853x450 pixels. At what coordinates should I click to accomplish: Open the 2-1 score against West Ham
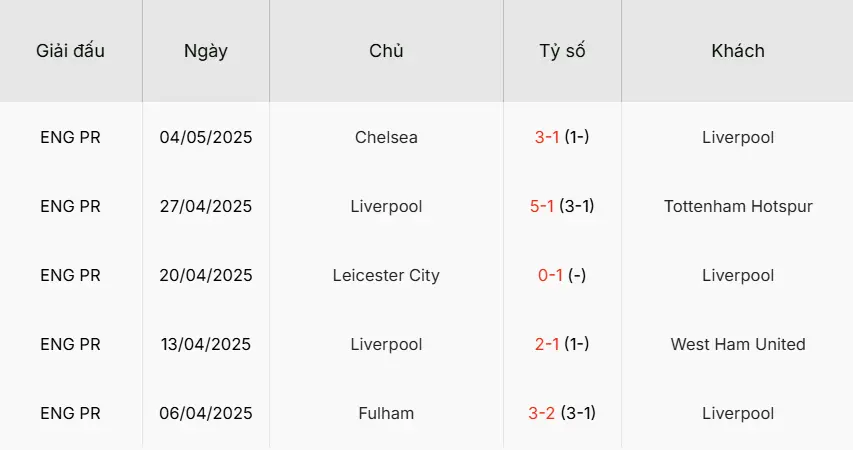click(x=547, y=344)
